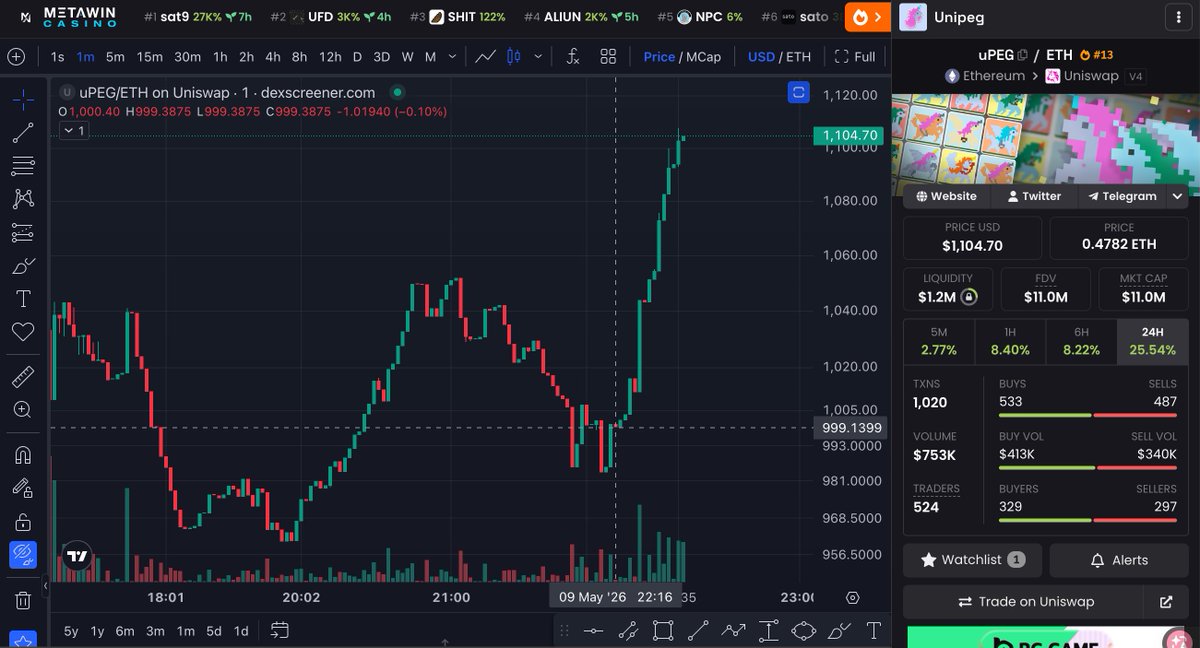Toggle hide all drawings eye icon
Viewport: 1200px width, 648px height.
(x=23, y=553)
